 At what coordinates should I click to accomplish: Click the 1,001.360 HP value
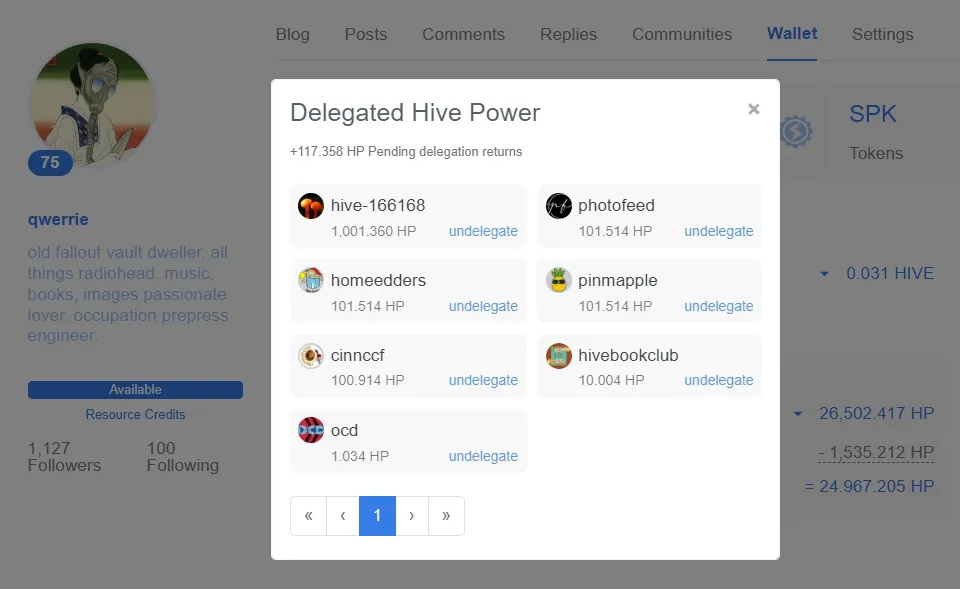click(373, 231)
